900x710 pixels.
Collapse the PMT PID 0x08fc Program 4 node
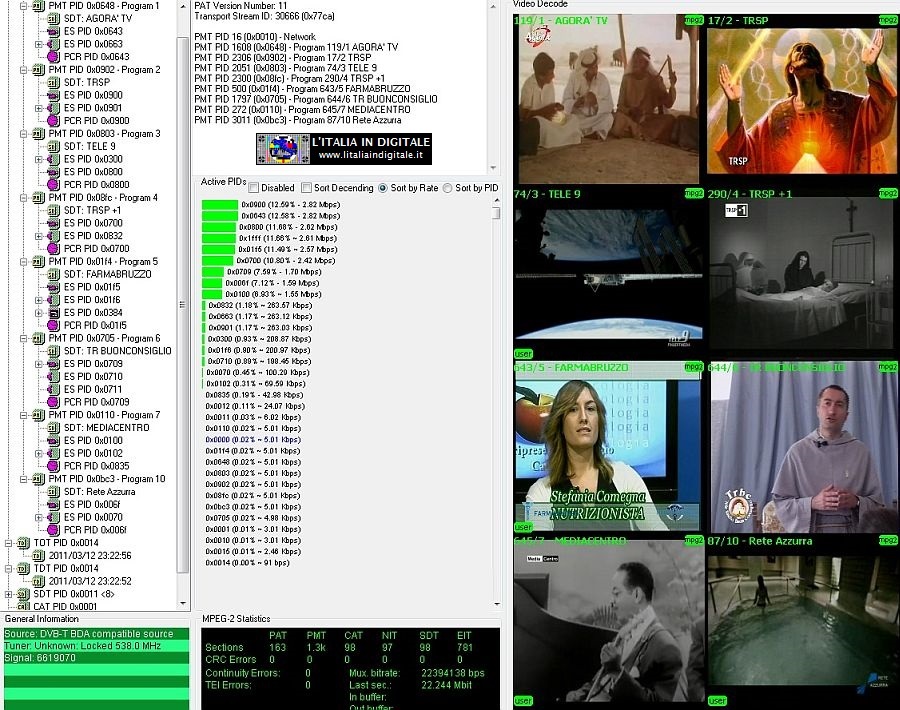[24, 197]
